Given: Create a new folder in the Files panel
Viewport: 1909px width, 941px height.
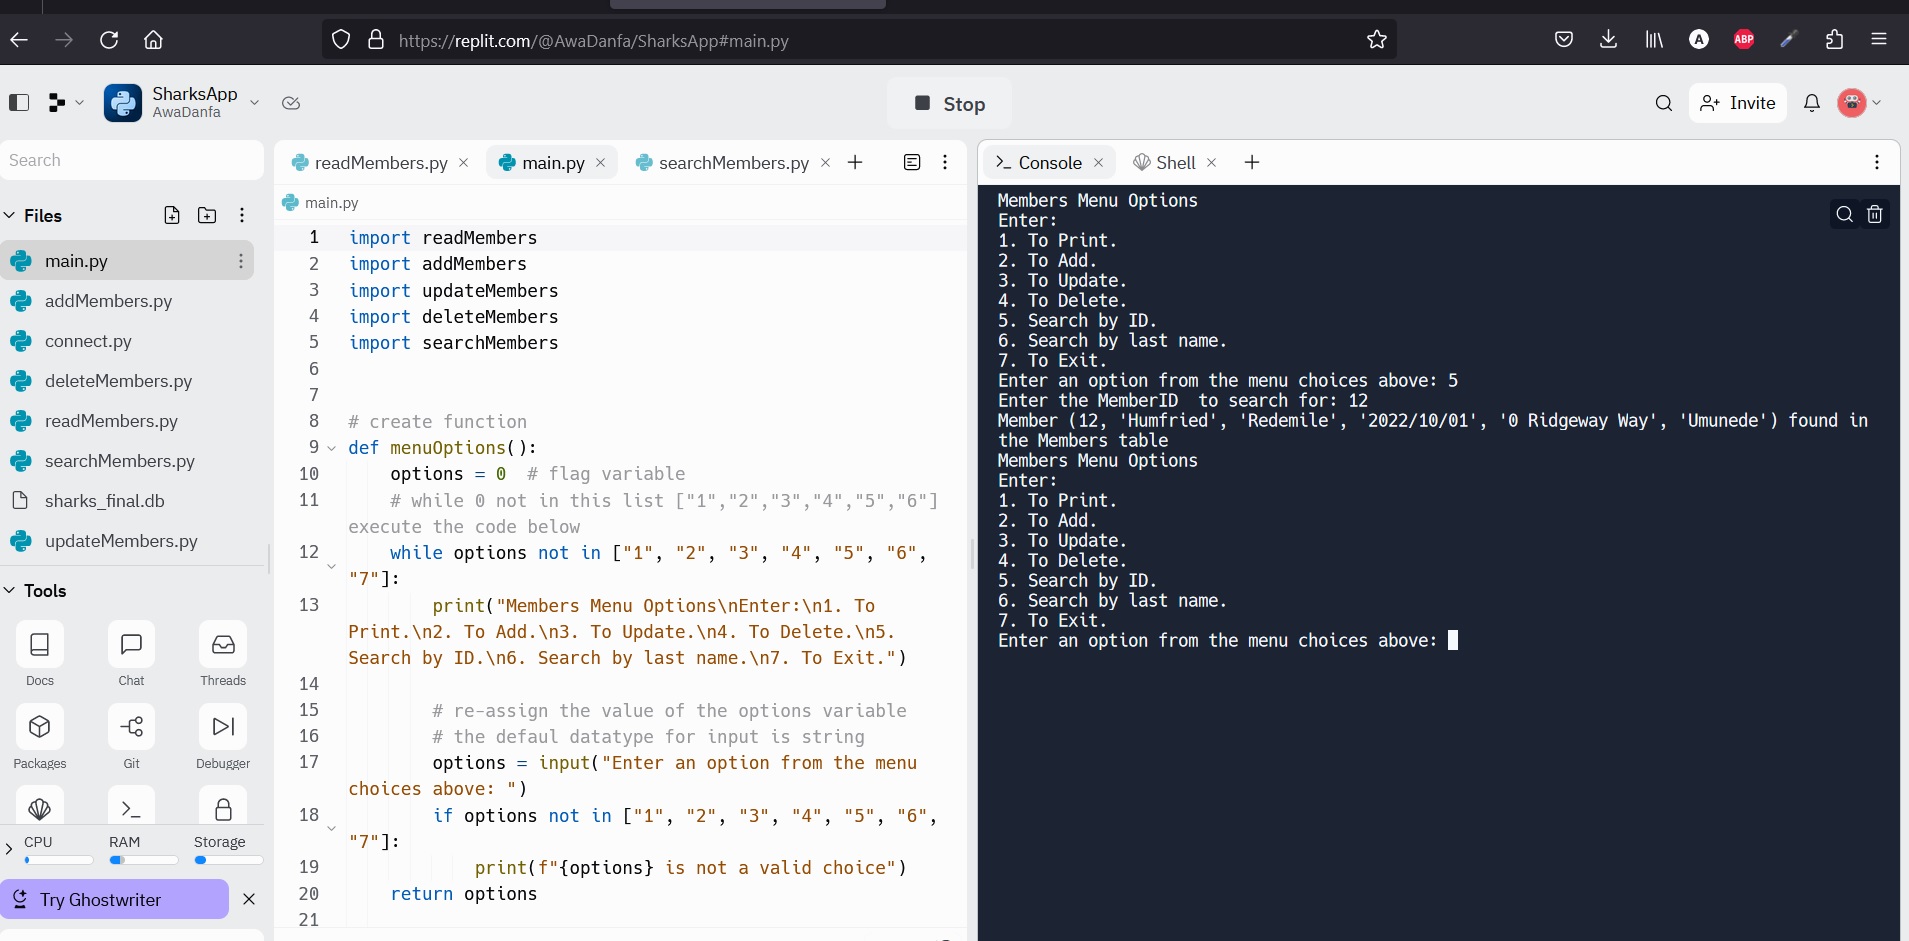Looking at the screenshot, I should pos(206,215).
